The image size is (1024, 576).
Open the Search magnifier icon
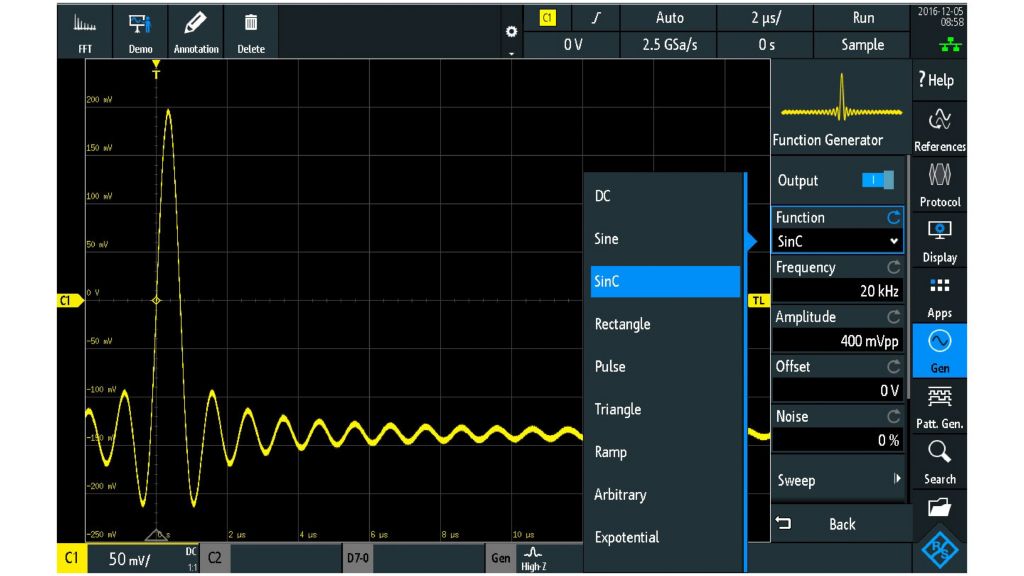pos(939,461)
